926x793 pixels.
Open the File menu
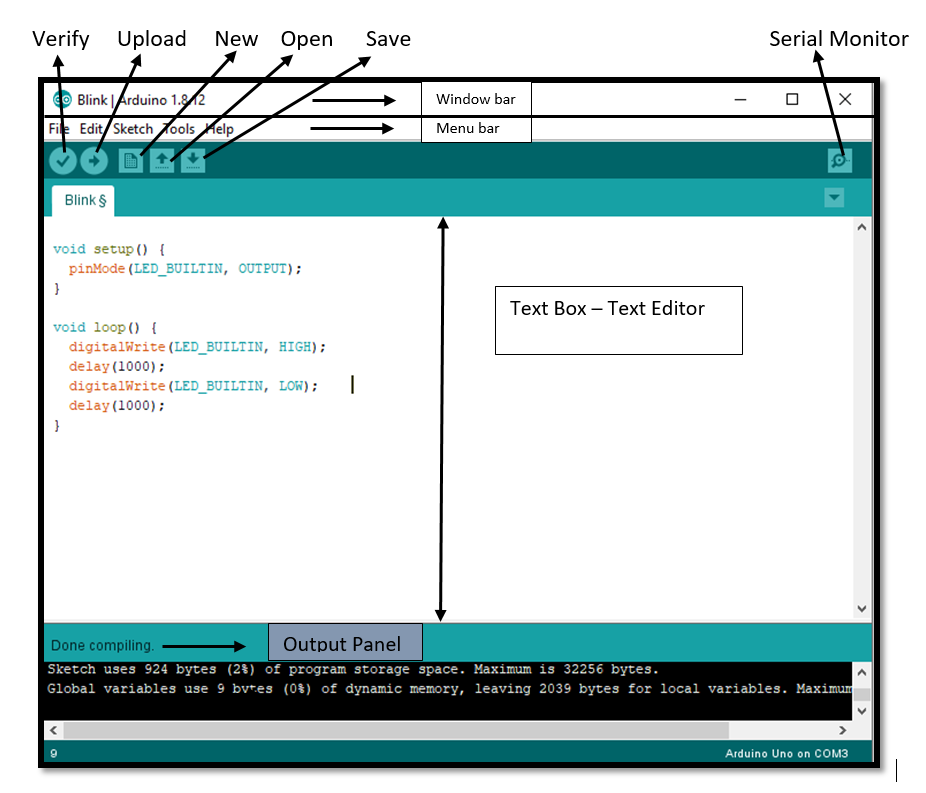coord(58,129)
